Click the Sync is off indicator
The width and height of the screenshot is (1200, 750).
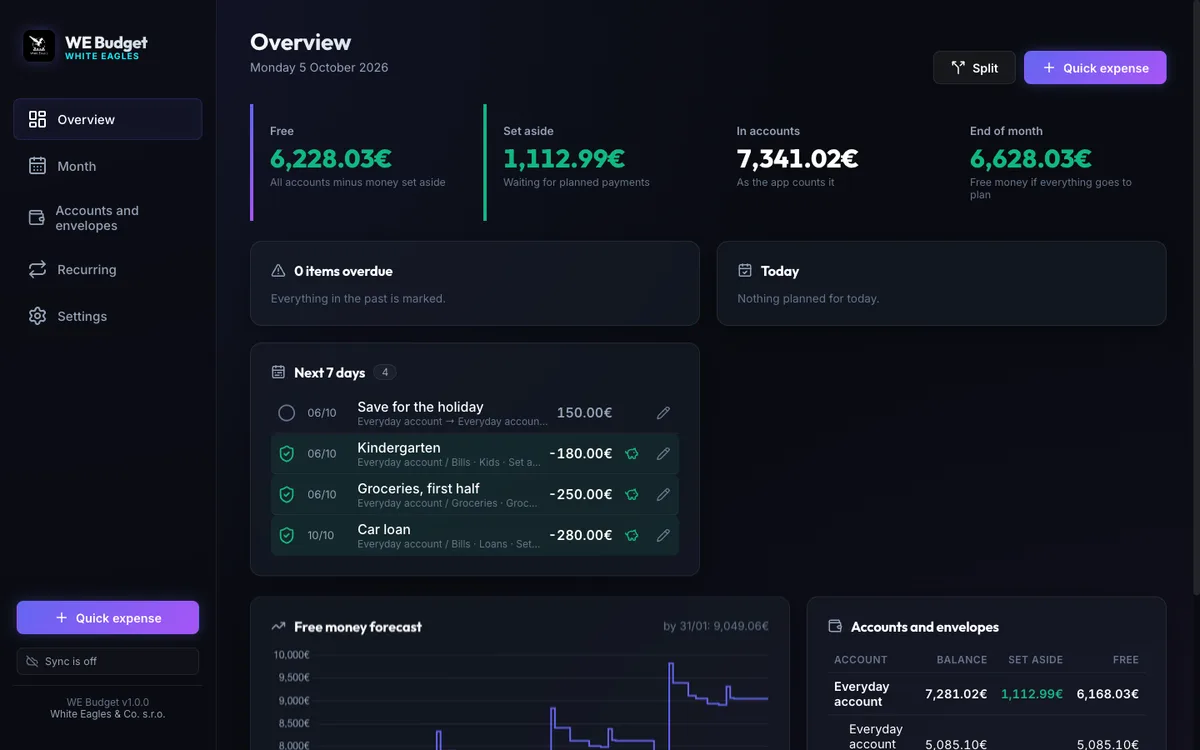[x=108, y=661]
